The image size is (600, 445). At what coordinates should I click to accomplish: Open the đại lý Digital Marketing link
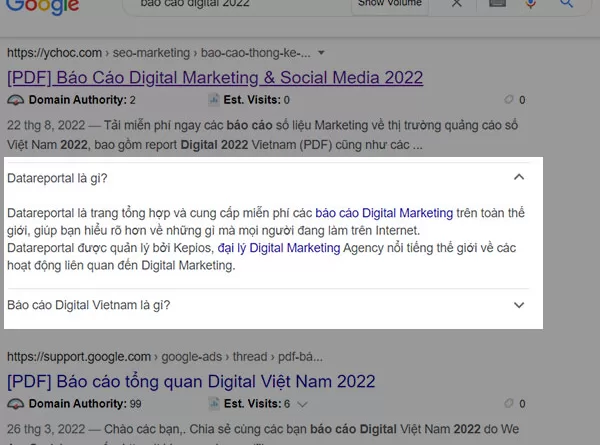click(279, 248)
